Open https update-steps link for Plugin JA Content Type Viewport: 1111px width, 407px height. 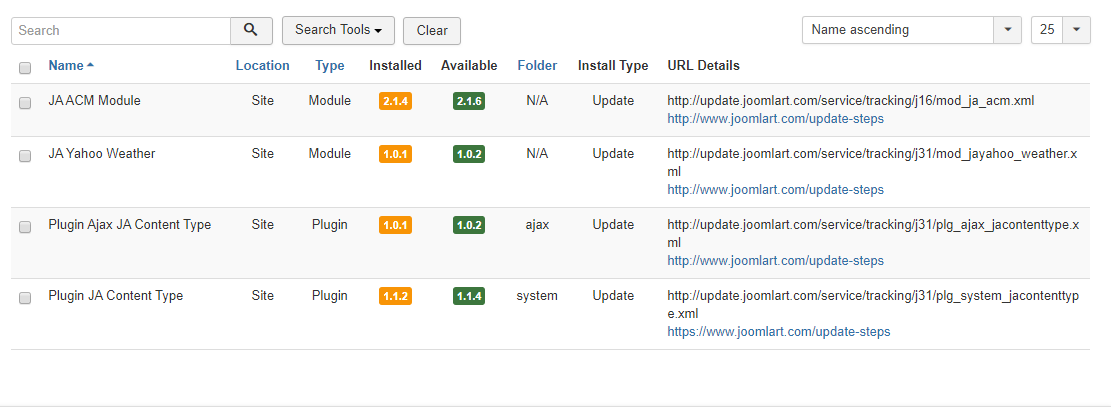tap(779, 331)
